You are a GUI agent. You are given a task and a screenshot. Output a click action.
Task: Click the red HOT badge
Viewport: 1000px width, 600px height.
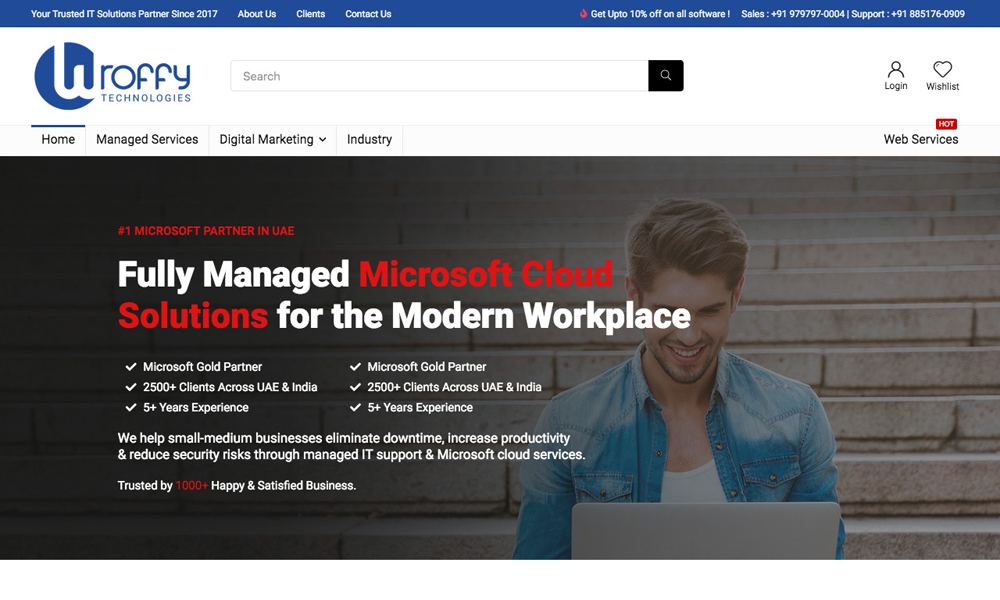tap(946, 124)
